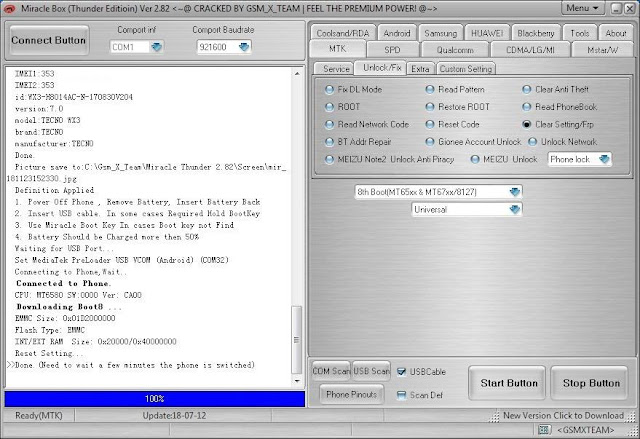This screenshot has width=640, height=439.
Task: Click the Start Button
Action: pos(507,383)
